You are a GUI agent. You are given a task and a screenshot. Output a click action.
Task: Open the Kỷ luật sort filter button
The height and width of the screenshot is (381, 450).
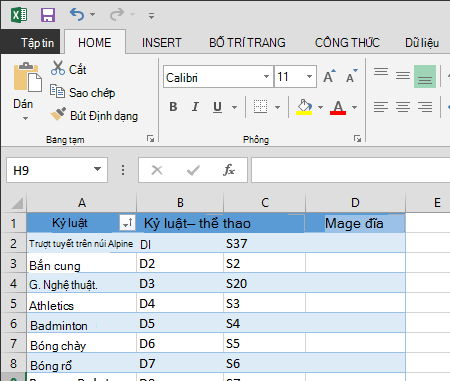pos(128,222)
